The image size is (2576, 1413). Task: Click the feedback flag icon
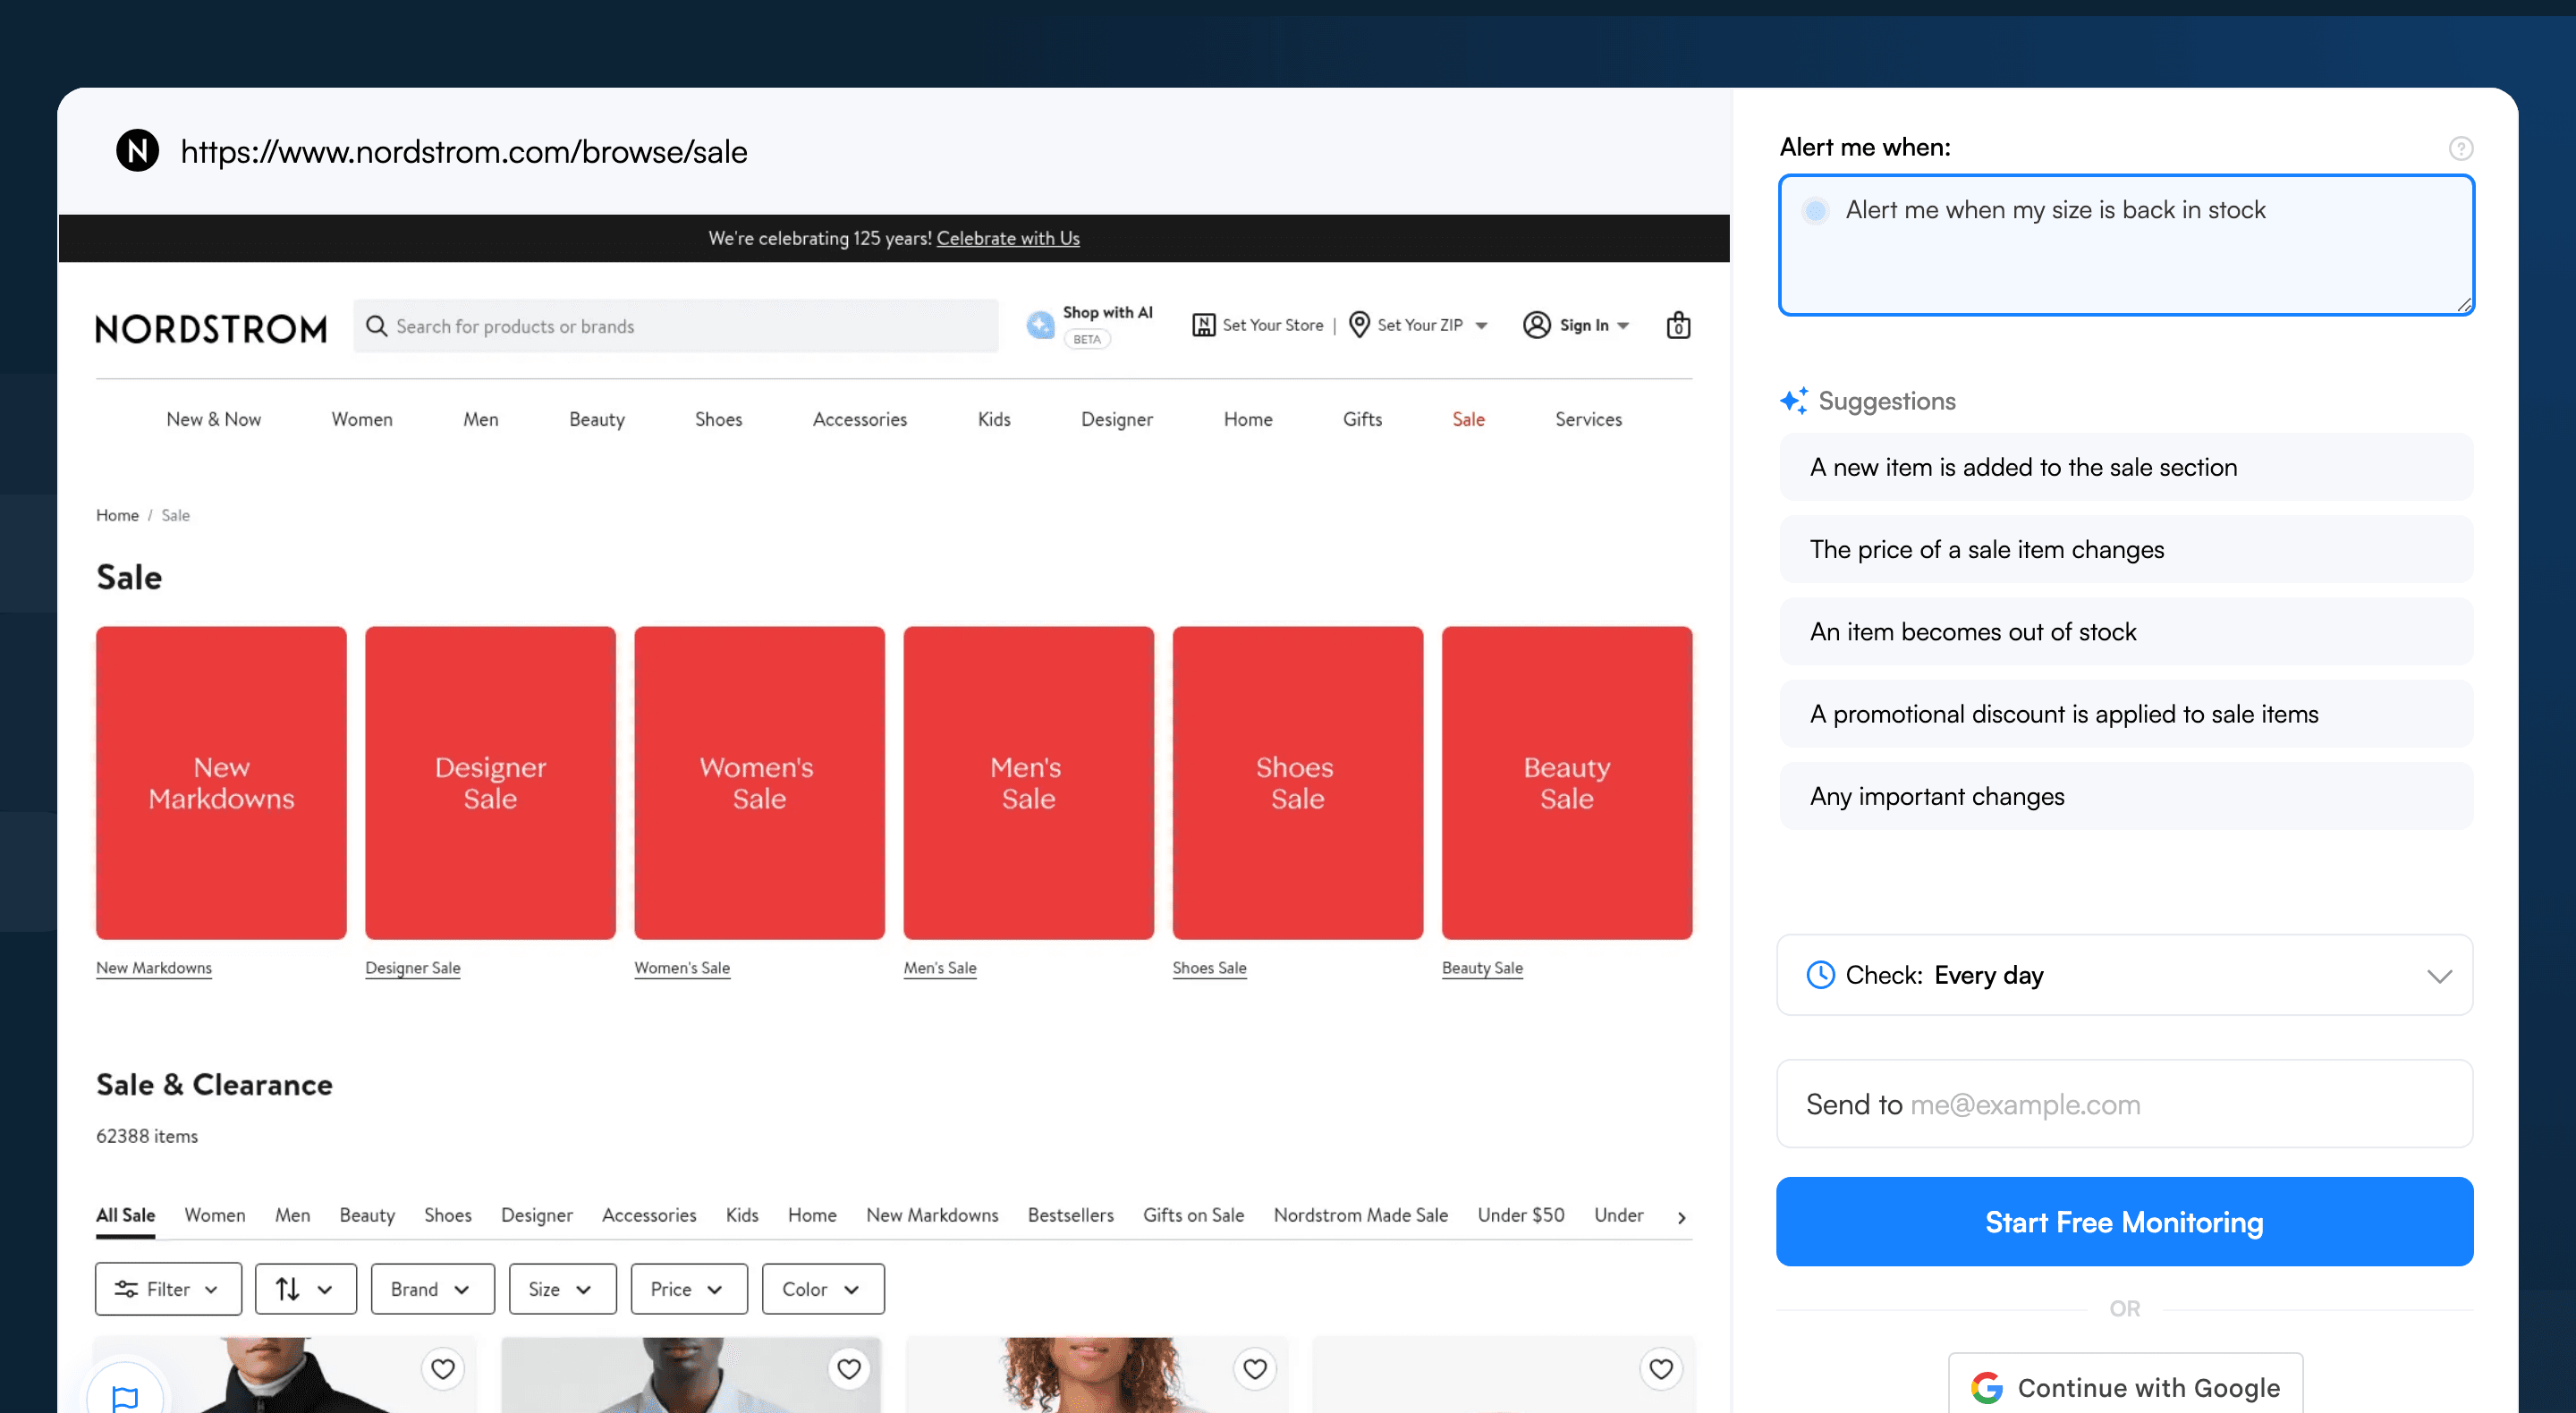tap(125, 1397)
